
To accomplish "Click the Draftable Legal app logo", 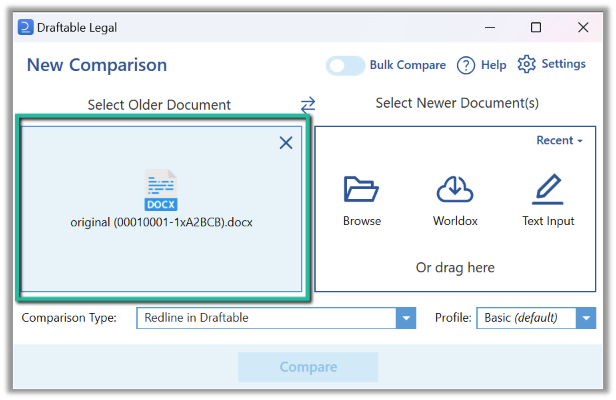I will [x=26, y=27].
